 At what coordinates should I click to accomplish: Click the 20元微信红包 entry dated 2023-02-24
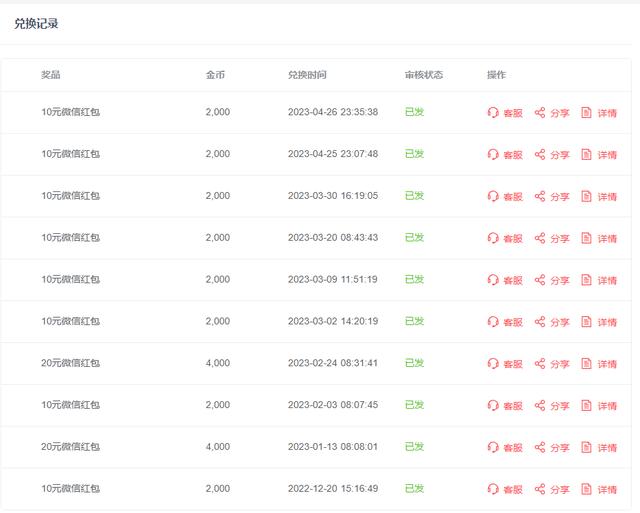[70, 364]
